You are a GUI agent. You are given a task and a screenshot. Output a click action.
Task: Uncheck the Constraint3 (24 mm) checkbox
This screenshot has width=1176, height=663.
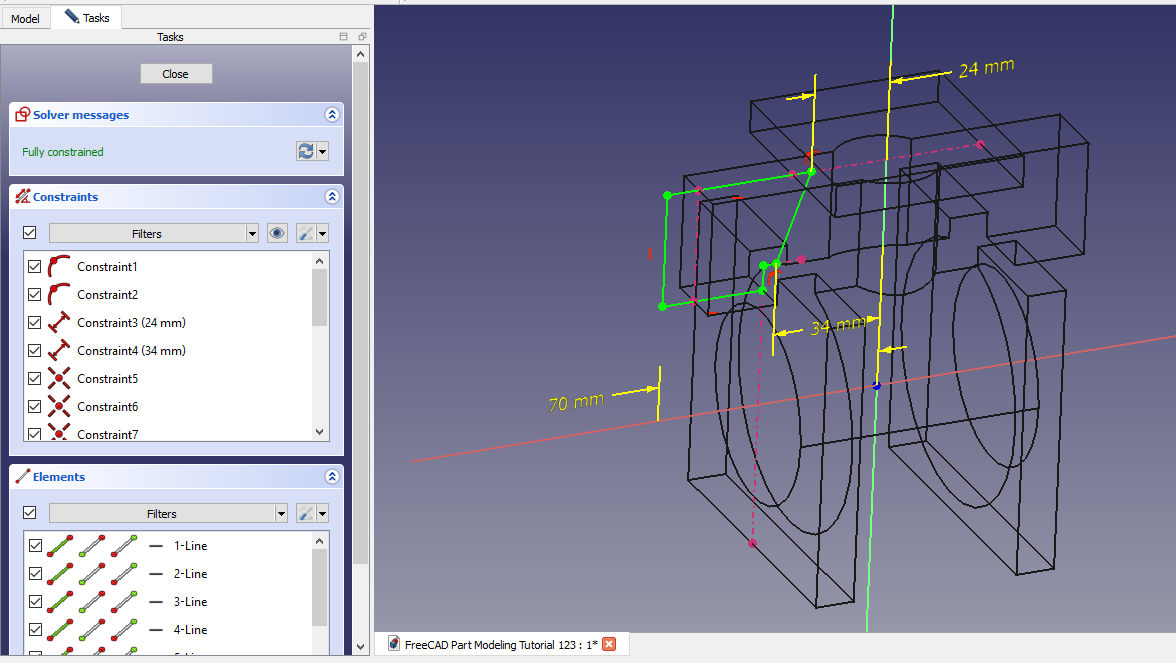(x=35, y=323)
